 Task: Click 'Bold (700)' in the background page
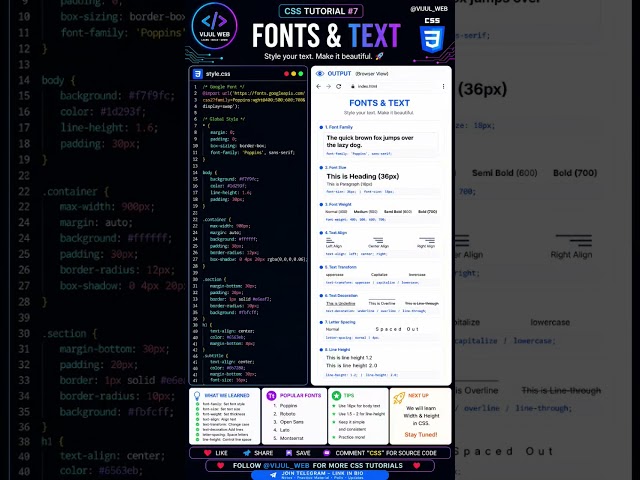[x=575, y=173]
